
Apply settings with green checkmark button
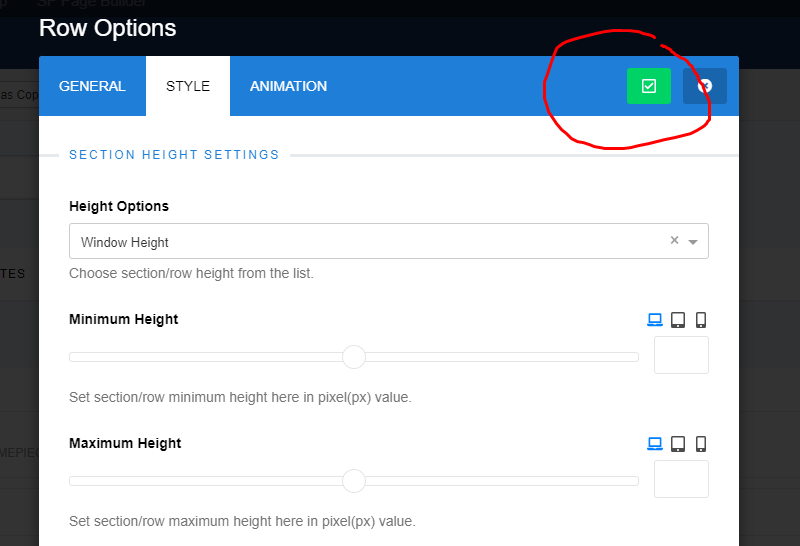coord(648,86)
